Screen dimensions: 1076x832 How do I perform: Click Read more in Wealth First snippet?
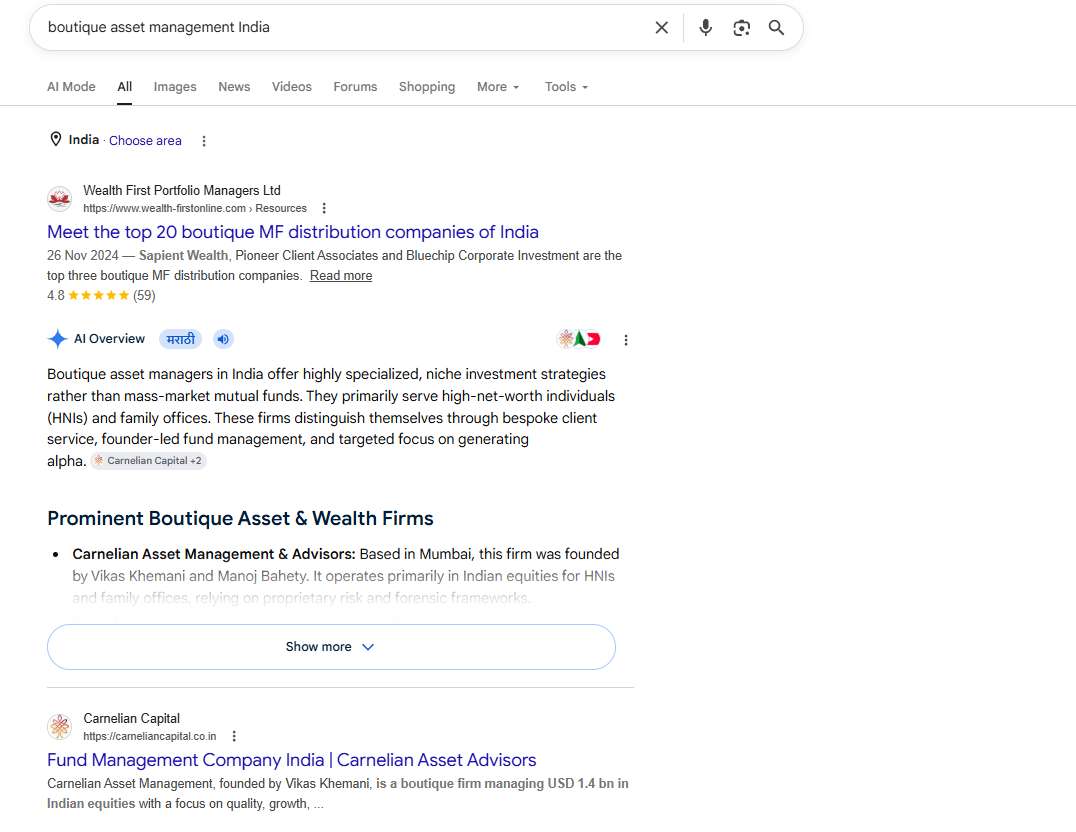(x=341, y=275)
